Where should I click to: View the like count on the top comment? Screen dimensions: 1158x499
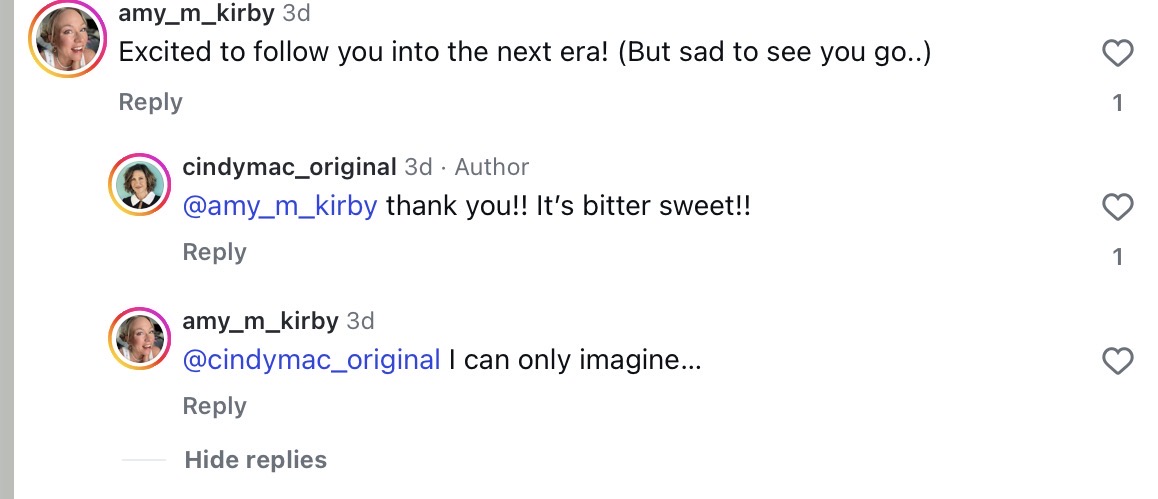1118,102
